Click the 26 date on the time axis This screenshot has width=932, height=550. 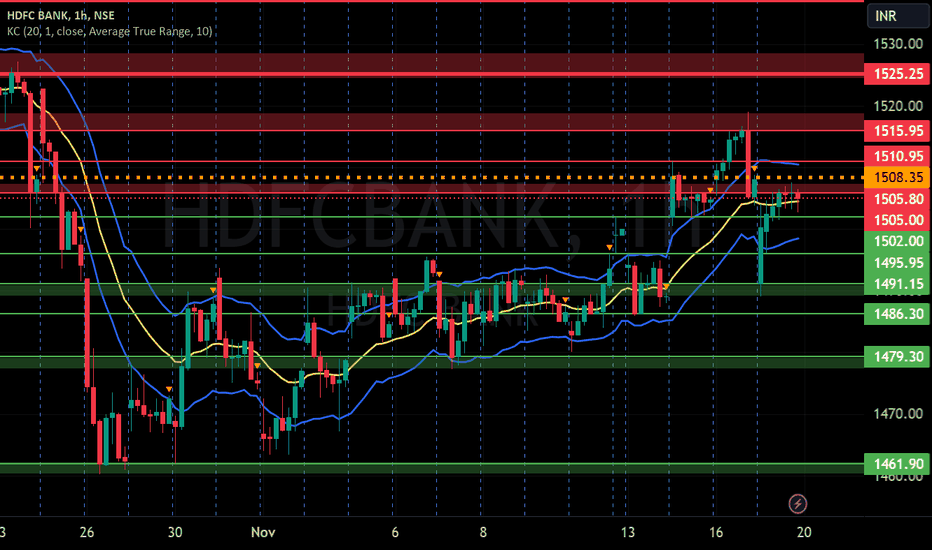click(x=87, y=532)
